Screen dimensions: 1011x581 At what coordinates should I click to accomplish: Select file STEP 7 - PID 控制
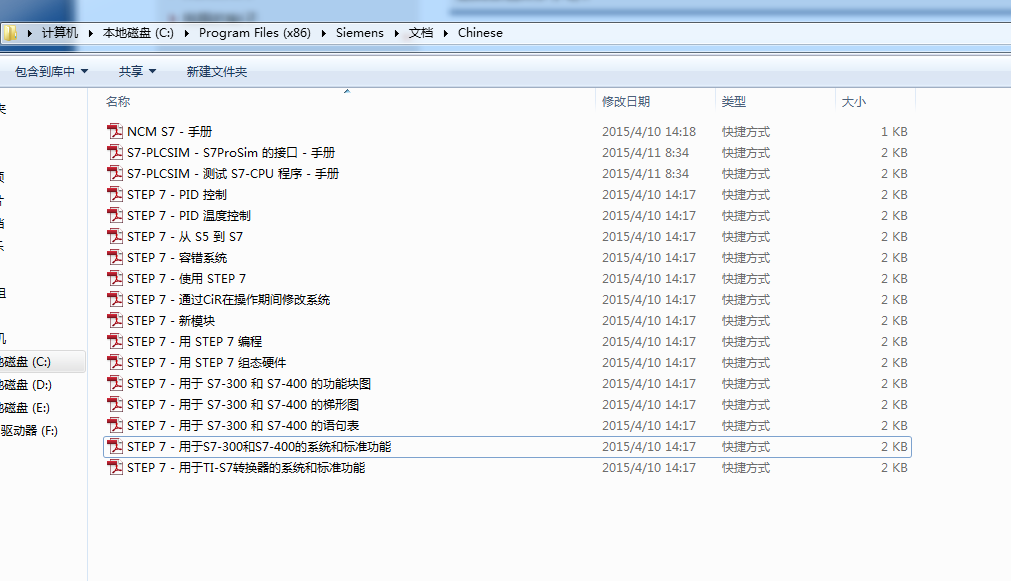(x=177, y=195)
